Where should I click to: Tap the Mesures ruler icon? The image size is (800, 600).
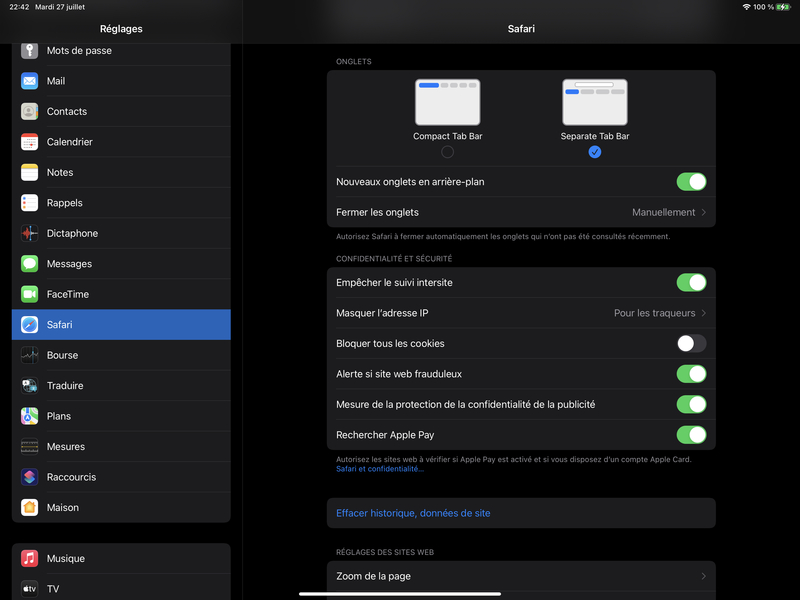pyautogui.click(x=30, y=446)
